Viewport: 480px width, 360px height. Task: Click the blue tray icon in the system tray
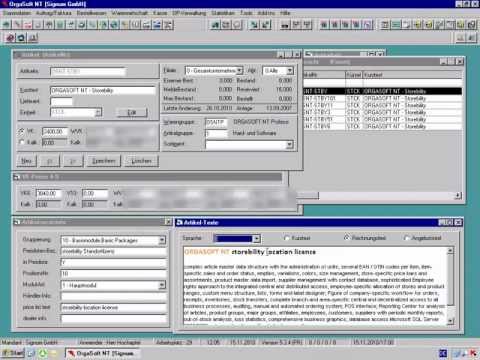(x=443, y=353)
